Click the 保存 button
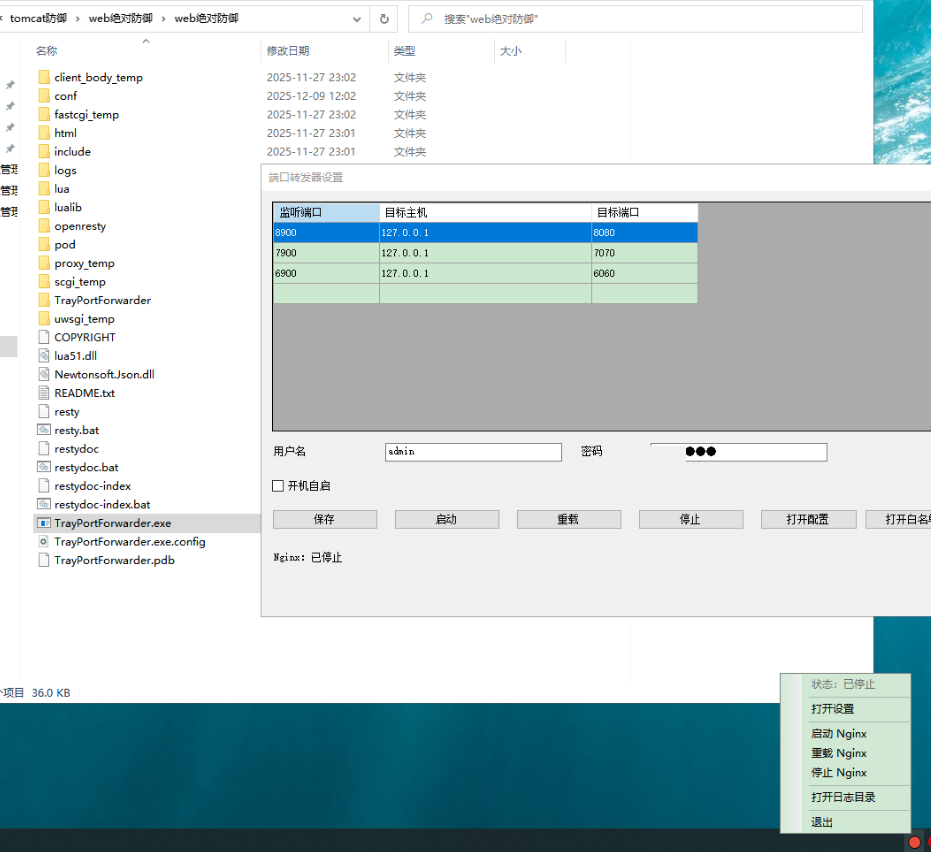Image resolution: width=931 pixels, height=852 pixels. point(324,520)
